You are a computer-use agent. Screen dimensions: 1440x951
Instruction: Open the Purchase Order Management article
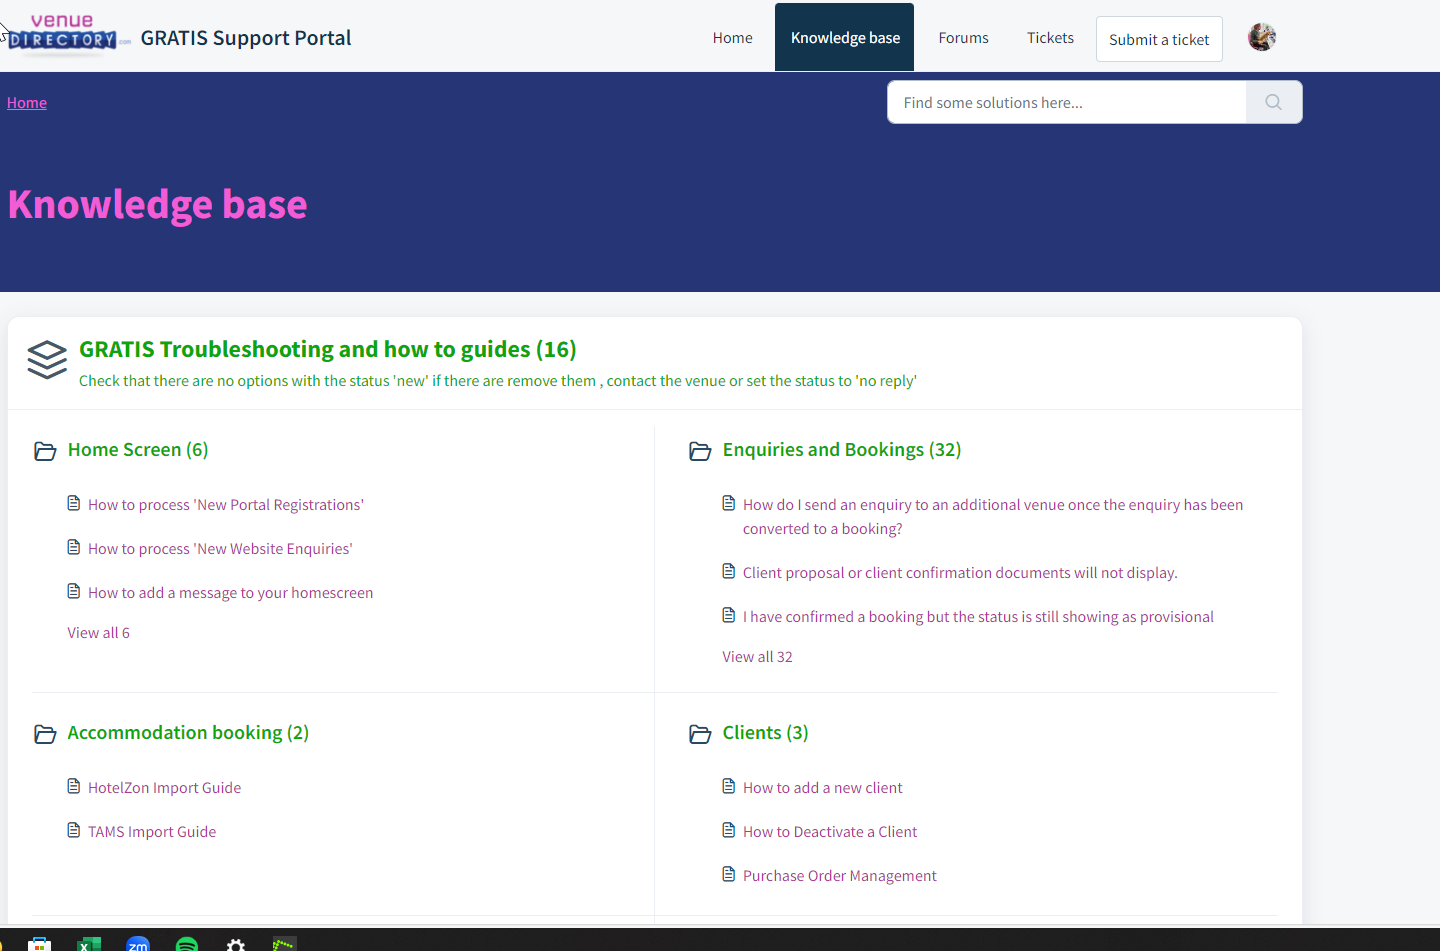click(840, 876)
